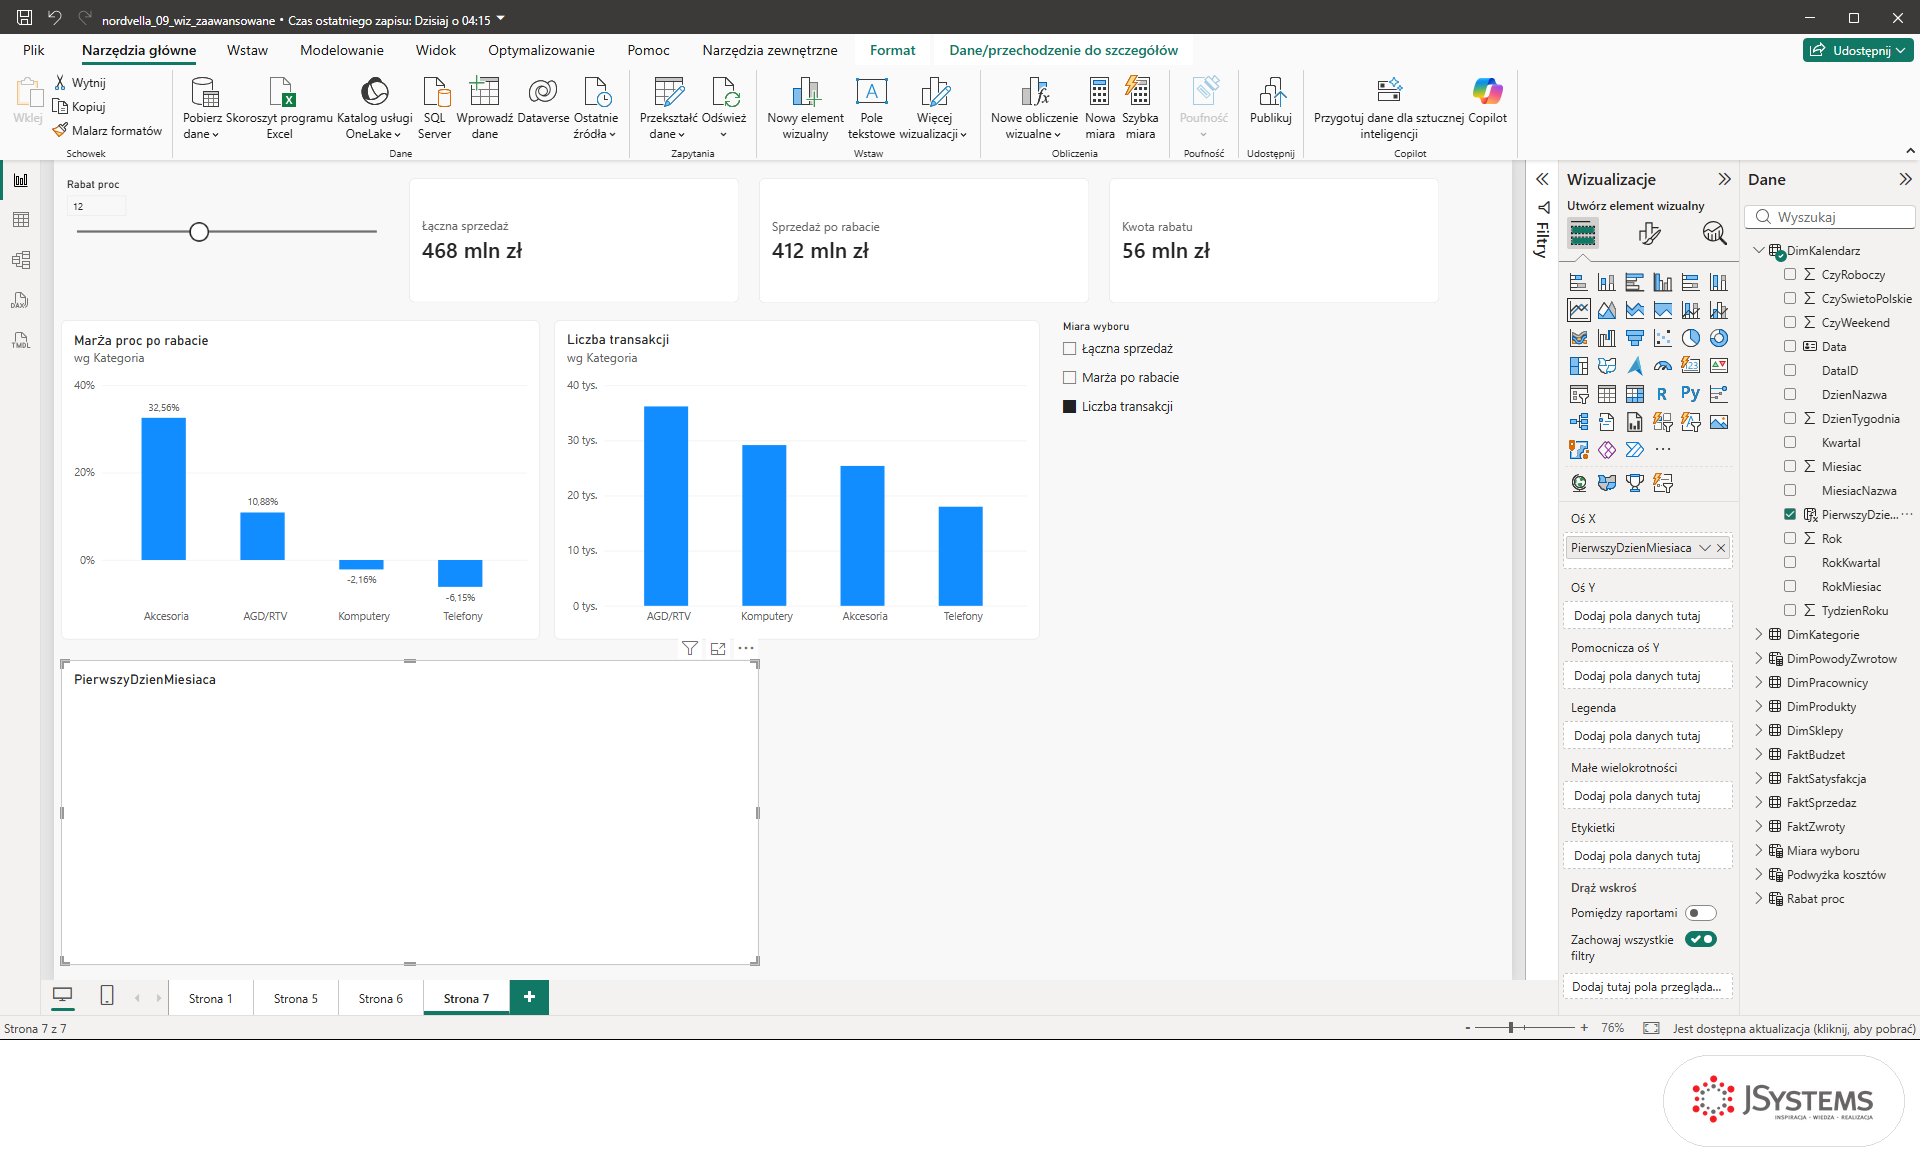Click SQL Server data source icon
1920x1162 pixels.
[x=435, y=108]
